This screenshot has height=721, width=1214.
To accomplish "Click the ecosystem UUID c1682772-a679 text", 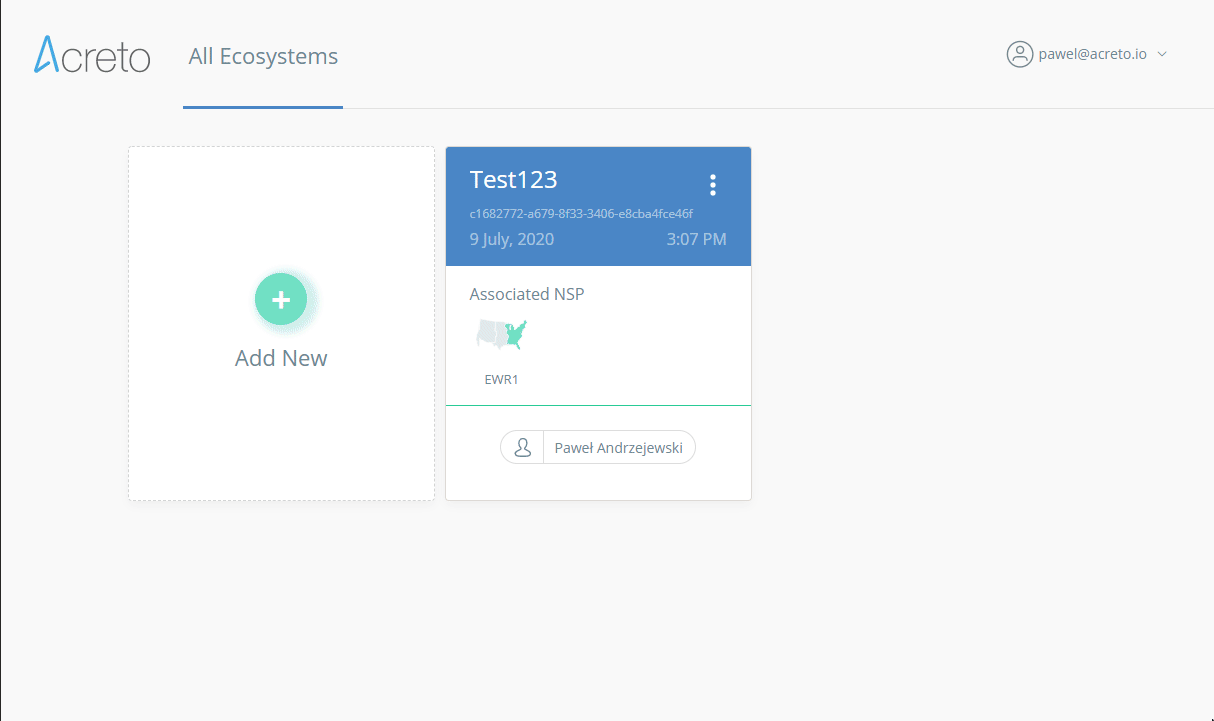I will coord(581,214).
